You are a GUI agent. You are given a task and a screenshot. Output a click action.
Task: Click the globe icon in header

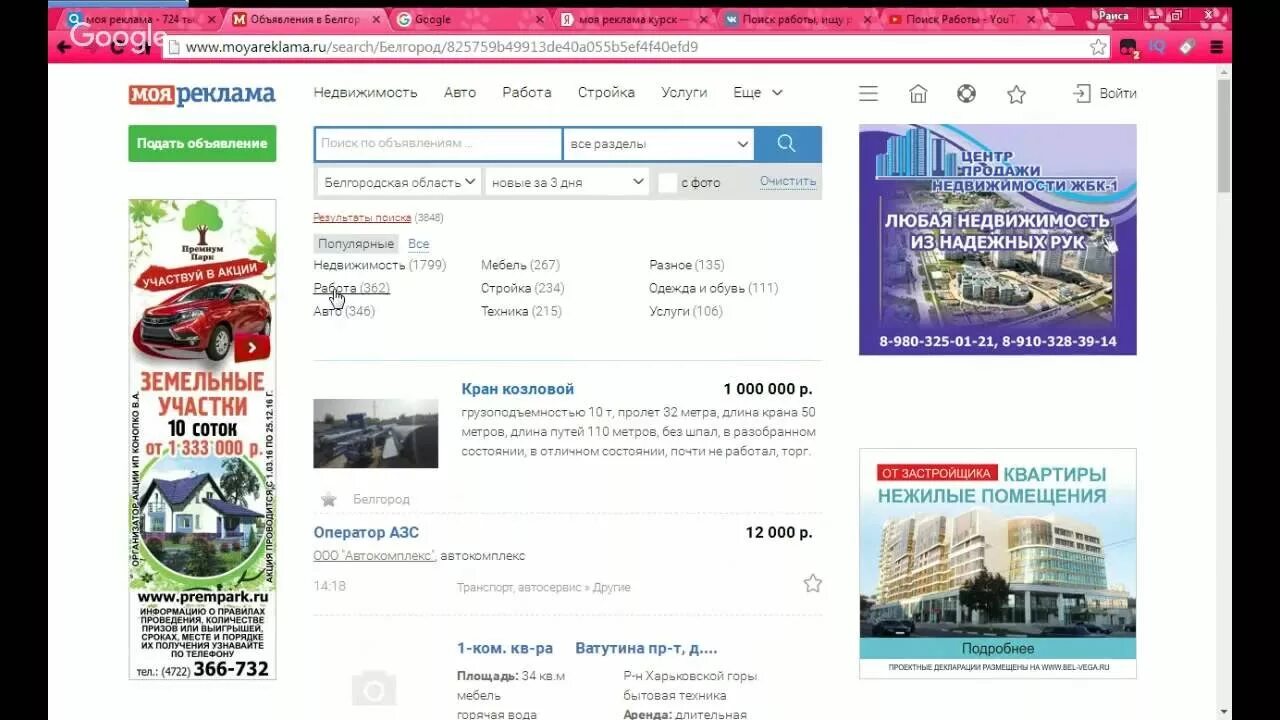tap(966, 93)
